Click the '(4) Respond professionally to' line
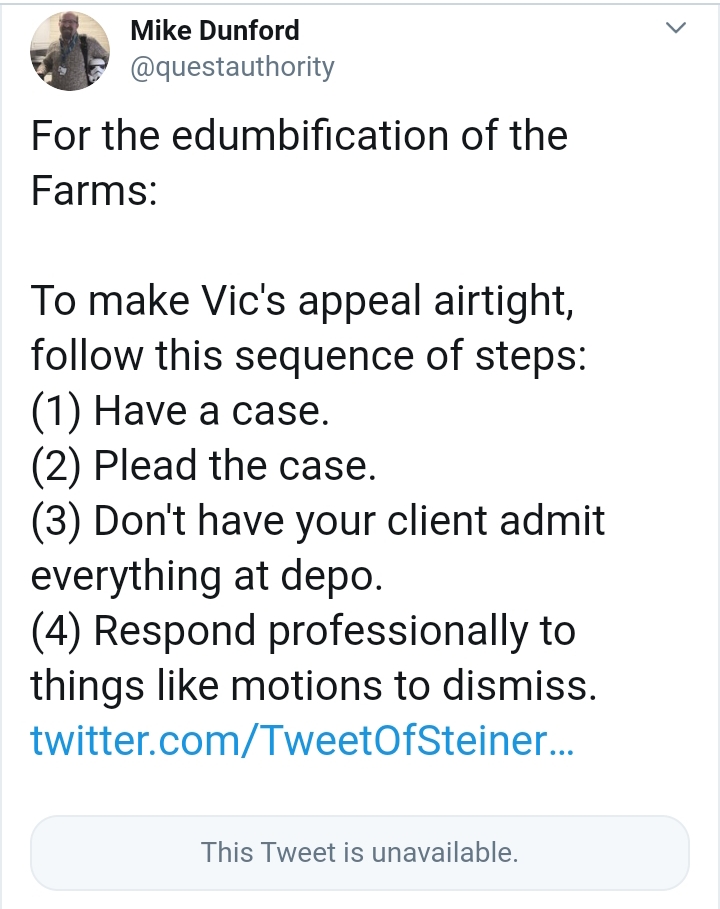 303,631
